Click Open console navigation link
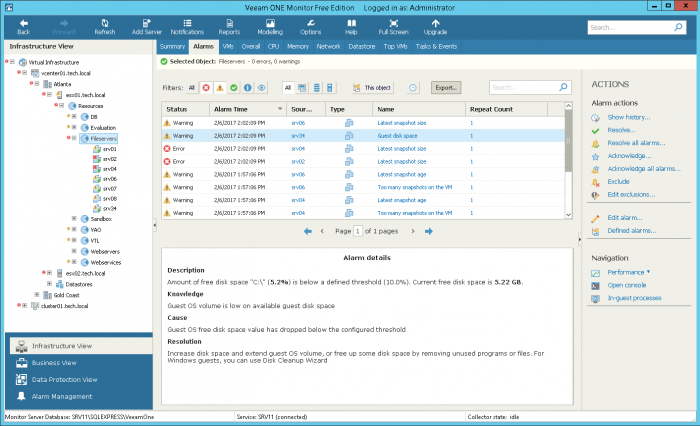The height and width of the screenshot is (426, 700). point(627,285)
